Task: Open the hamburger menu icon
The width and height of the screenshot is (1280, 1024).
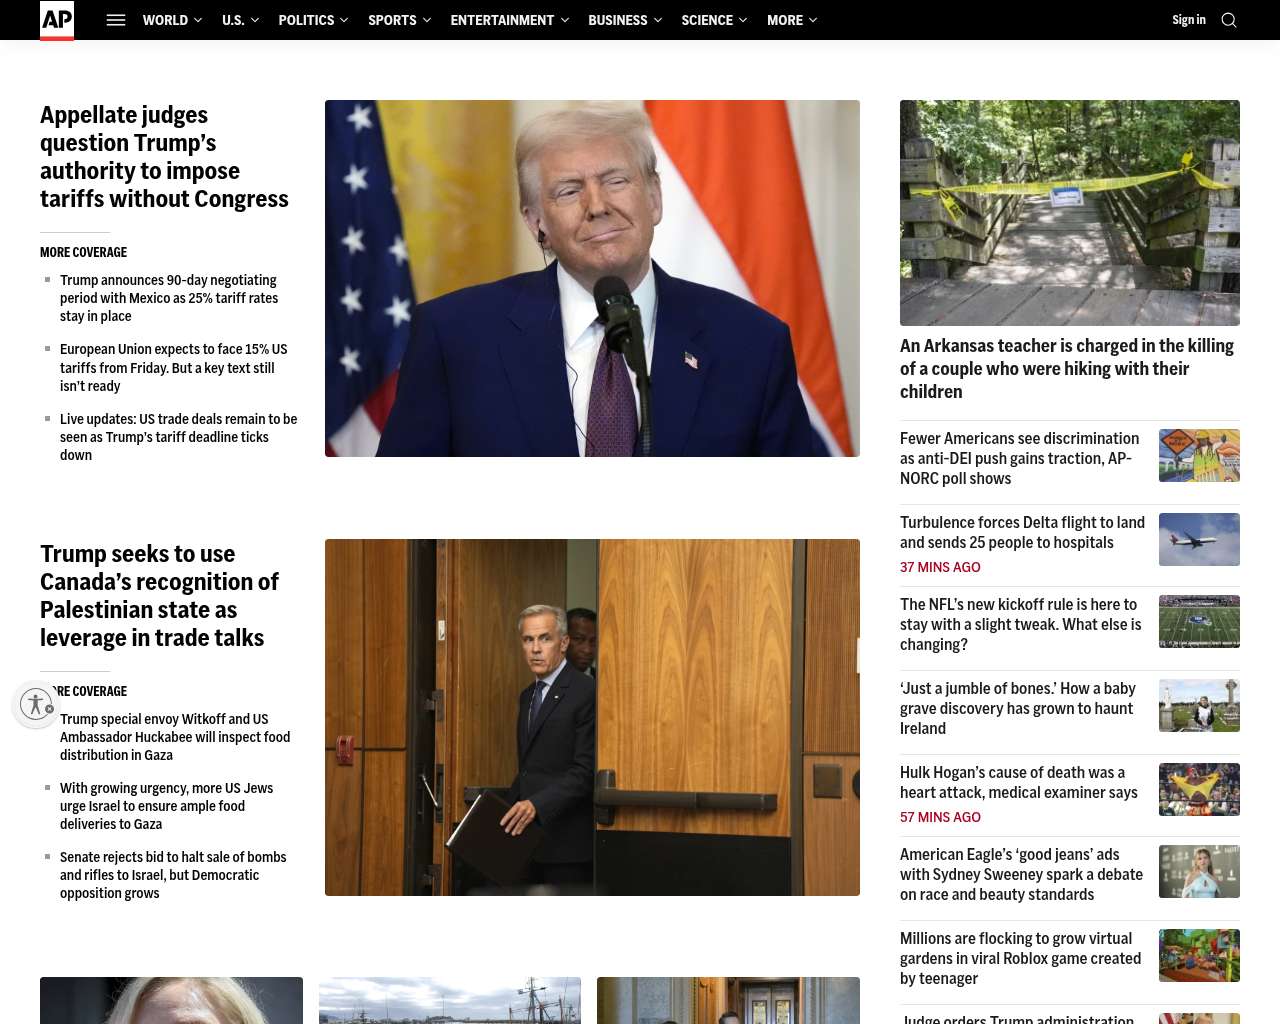Action: pyautogui.click(x=116, y=20)
